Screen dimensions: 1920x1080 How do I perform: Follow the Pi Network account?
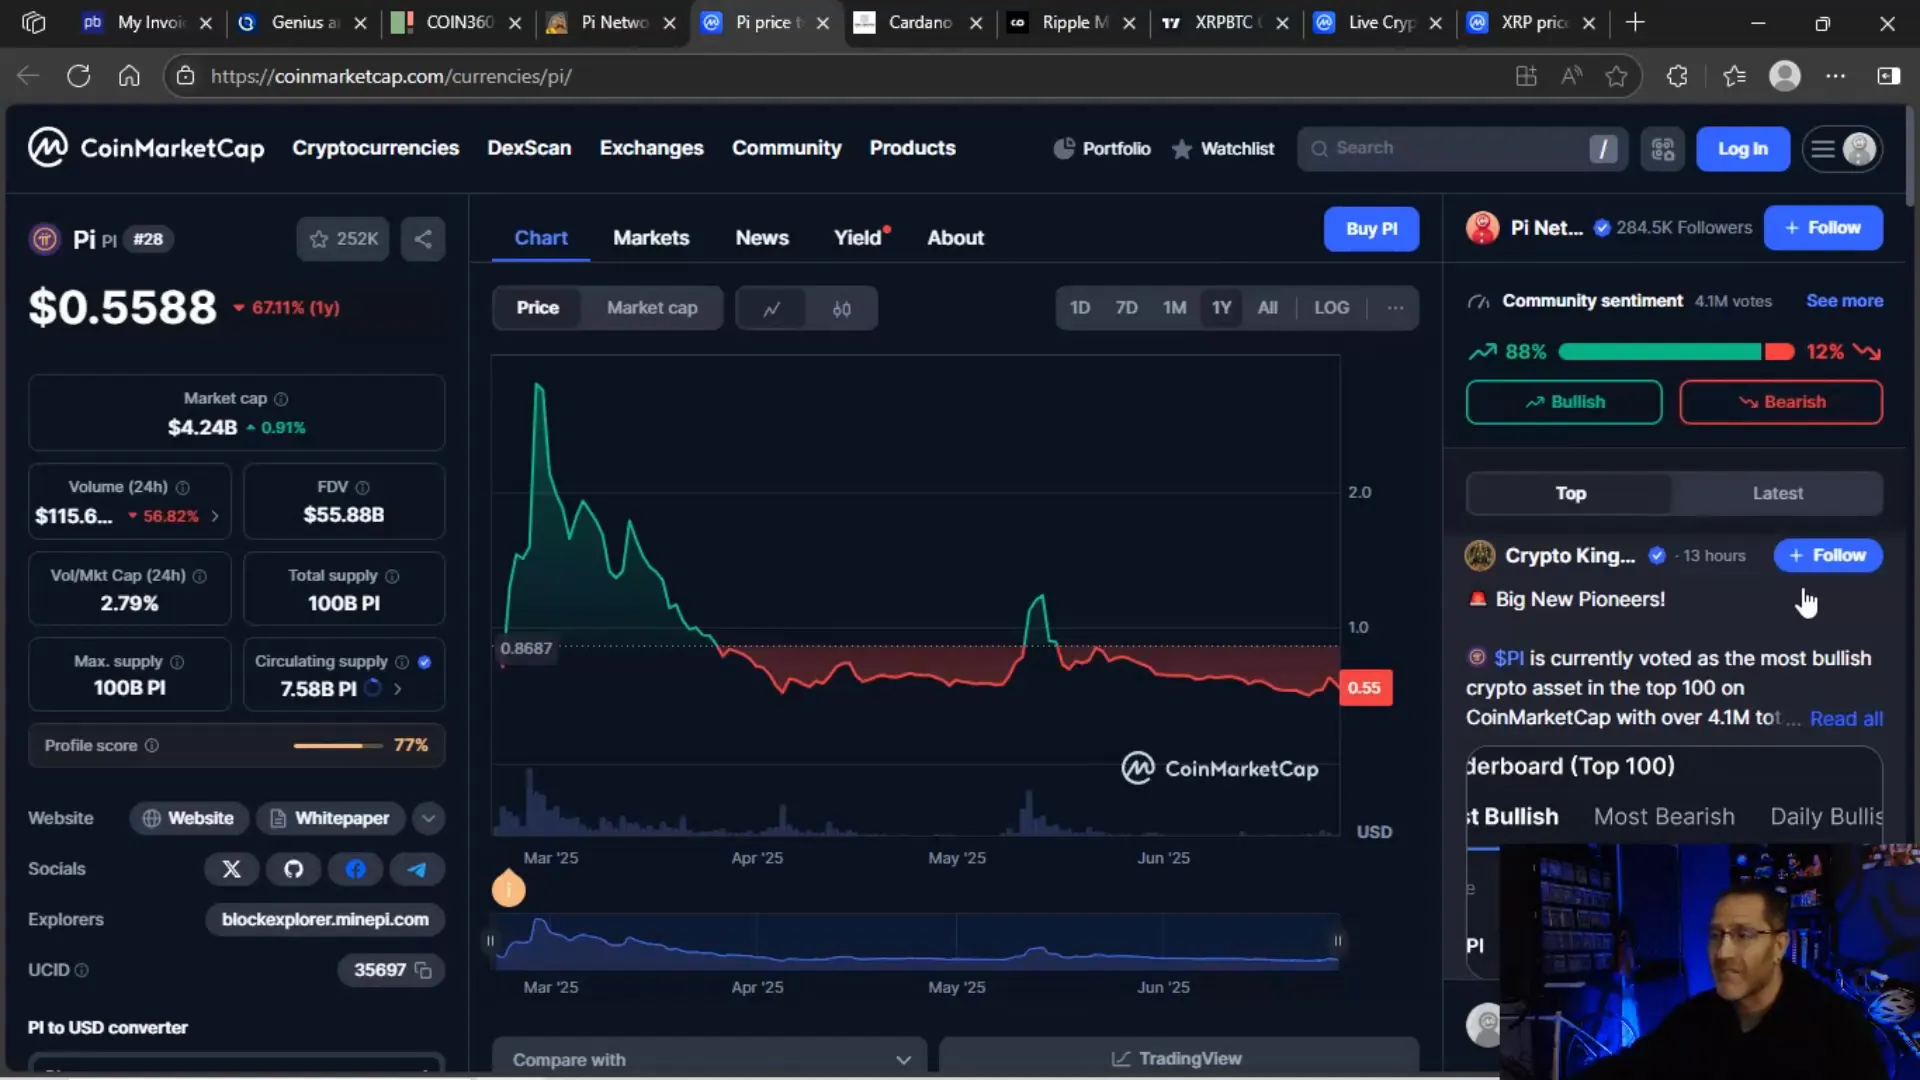tap(1823, 228)
